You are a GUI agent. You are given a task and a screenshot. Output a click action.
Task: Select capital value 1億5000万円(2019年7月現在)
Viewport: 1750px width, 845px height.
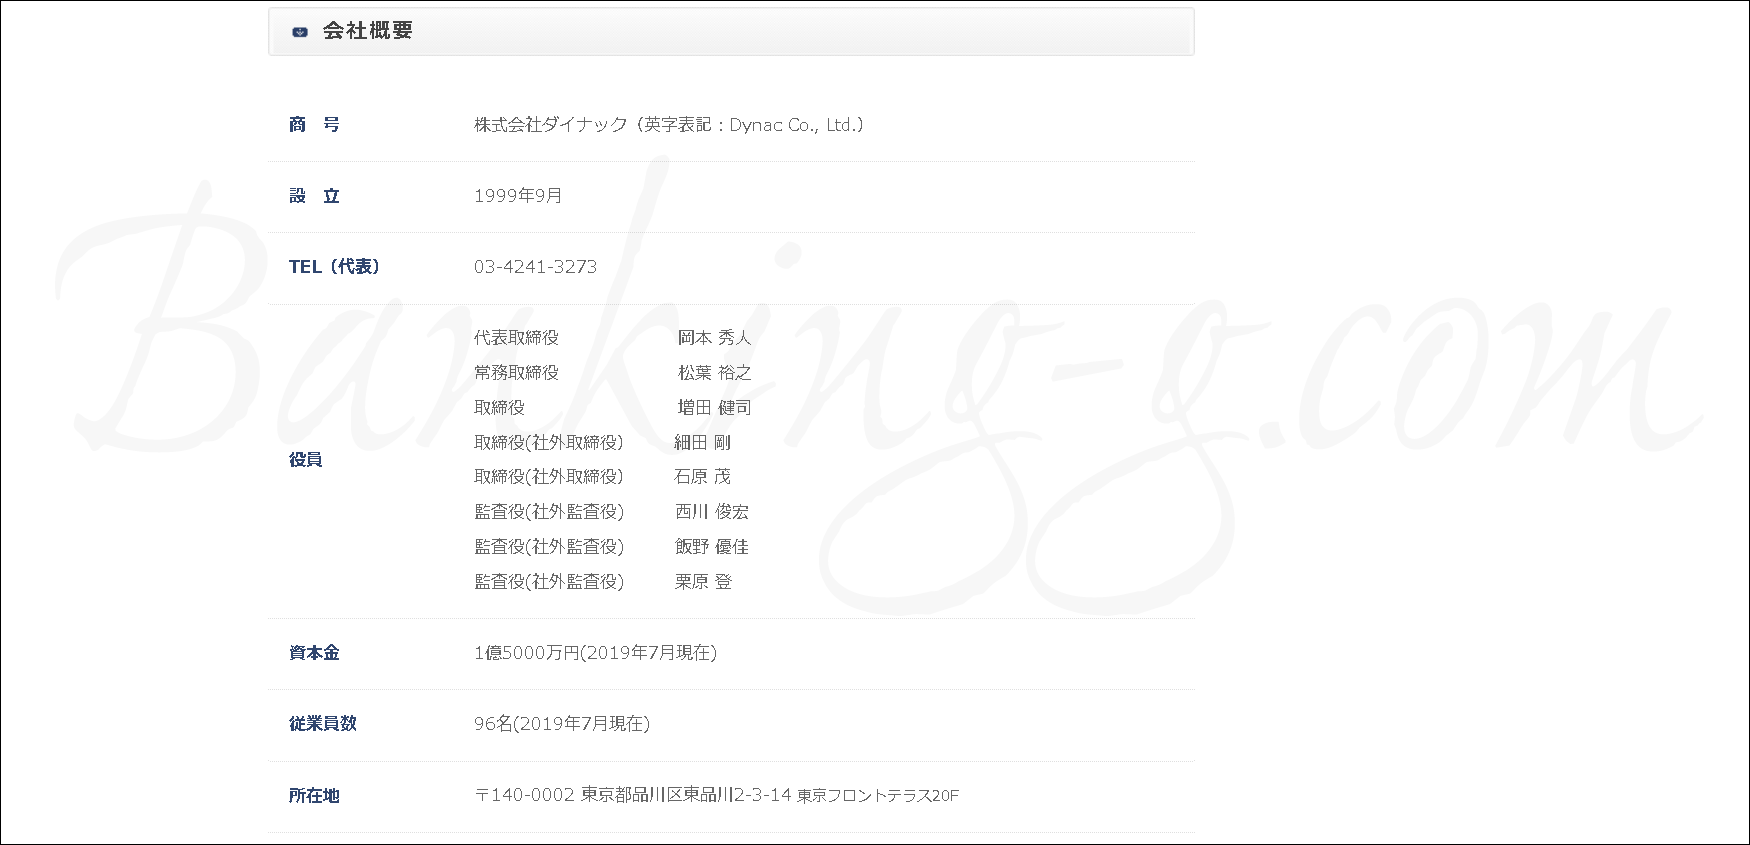click(x=595, y=653)
